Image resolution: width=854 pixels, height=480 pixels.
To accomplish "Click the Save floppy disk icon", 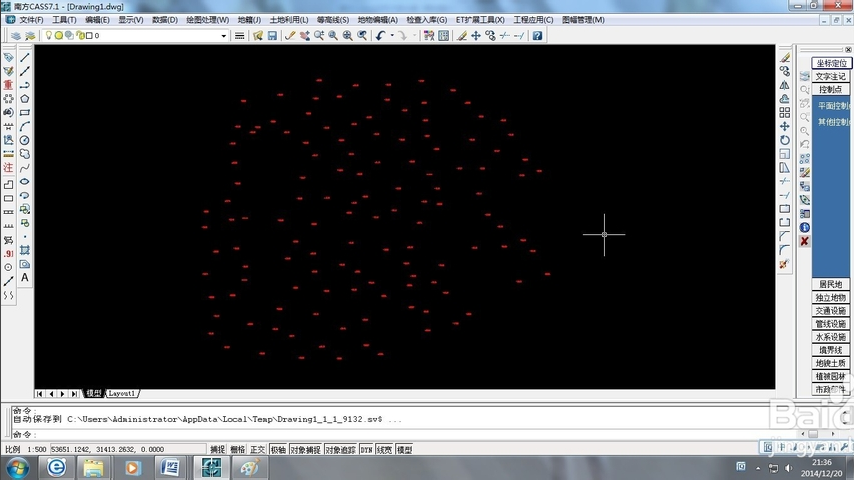I will pyautogui.click(x=272, y=35).
